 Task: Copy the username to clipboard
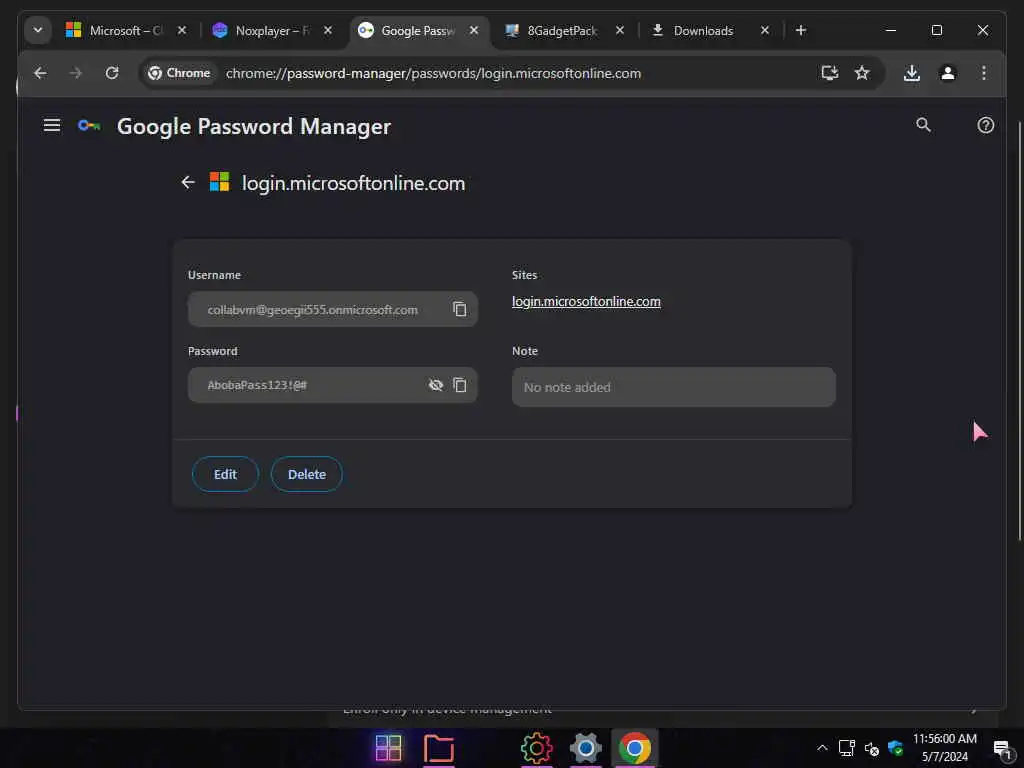pyautogui.click(x=460, y=309)
